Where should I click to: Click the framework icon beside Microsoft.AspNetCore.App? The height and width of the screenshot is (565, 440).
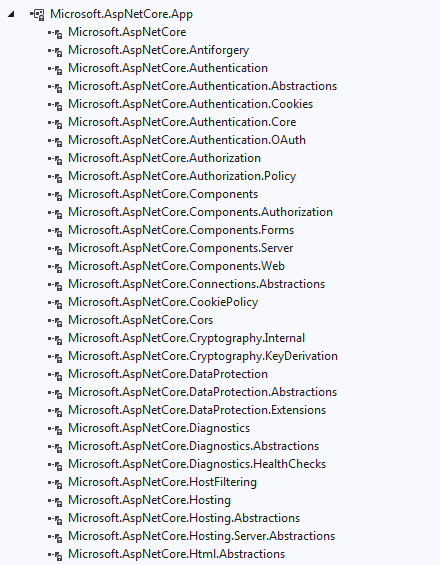(37, 14)
